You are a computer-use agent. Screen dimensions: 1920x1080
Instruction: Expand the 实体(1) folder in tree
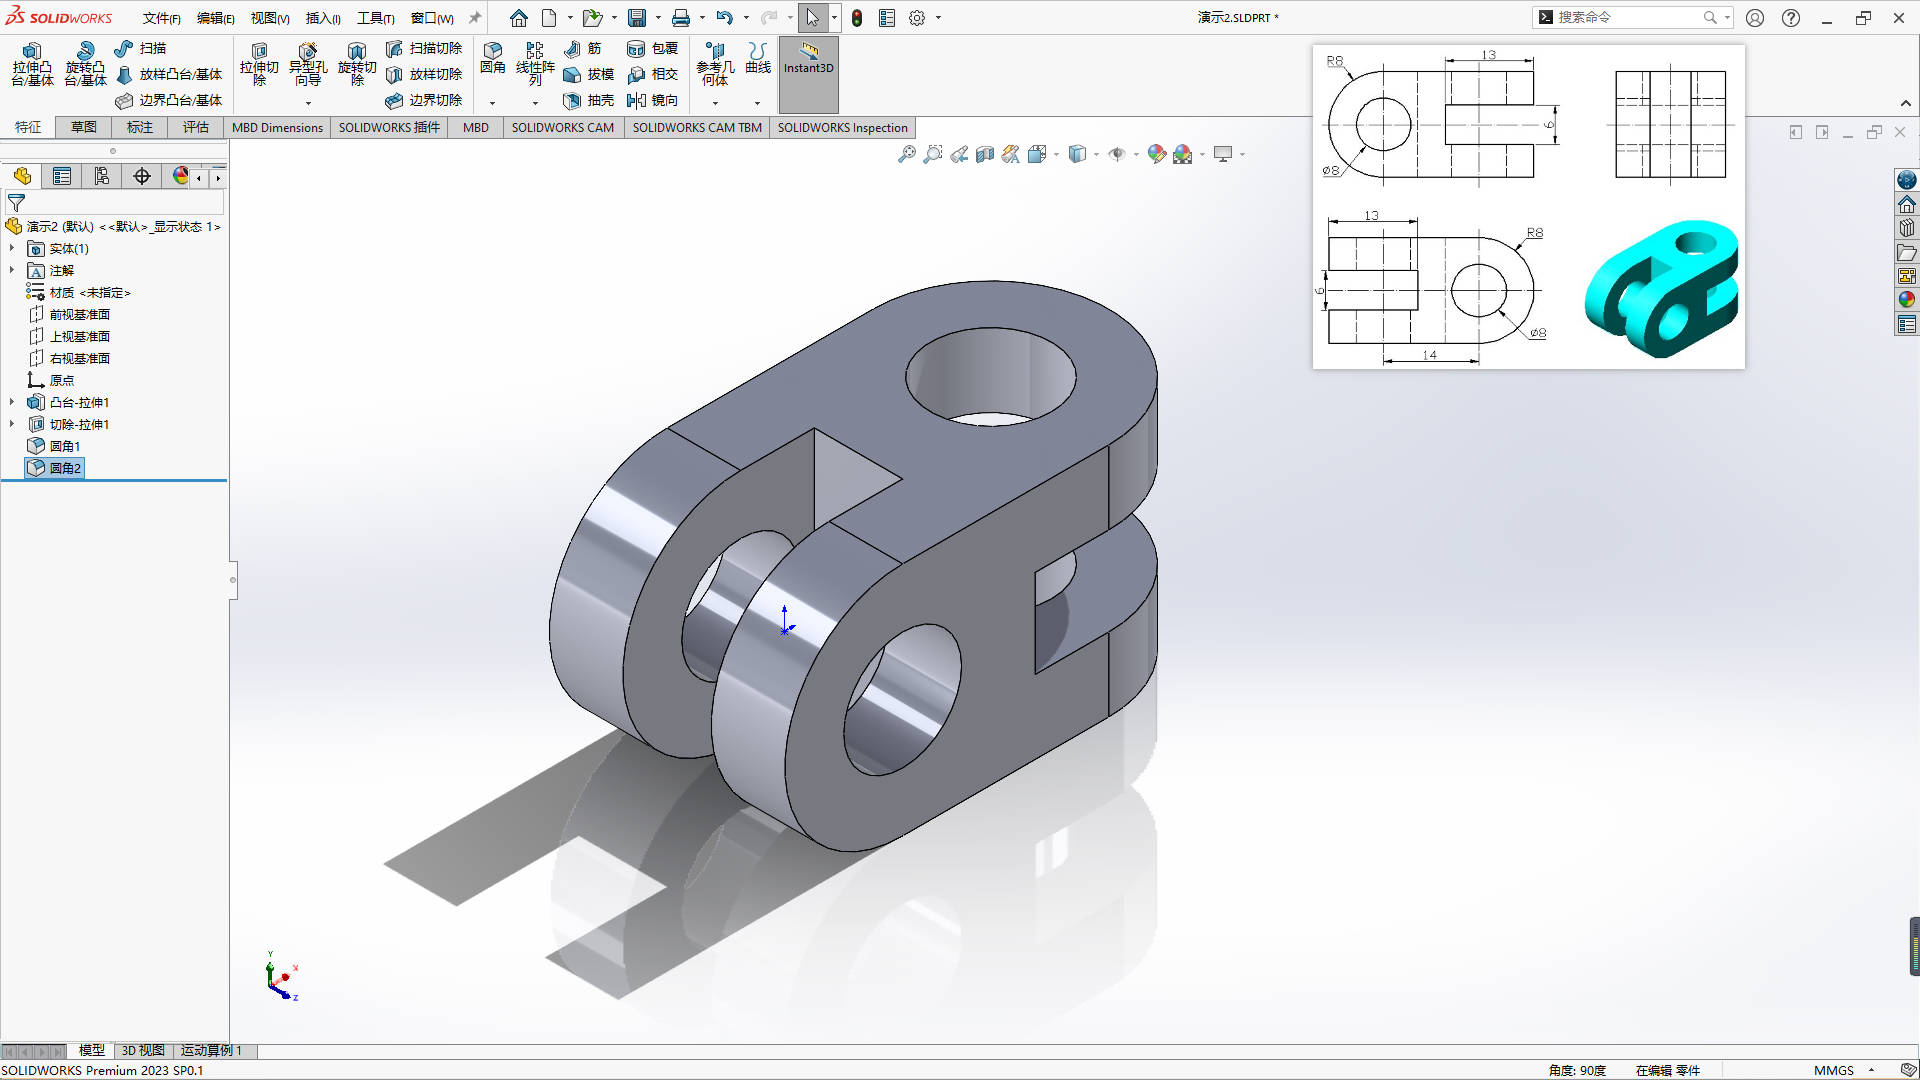[12, 248]
